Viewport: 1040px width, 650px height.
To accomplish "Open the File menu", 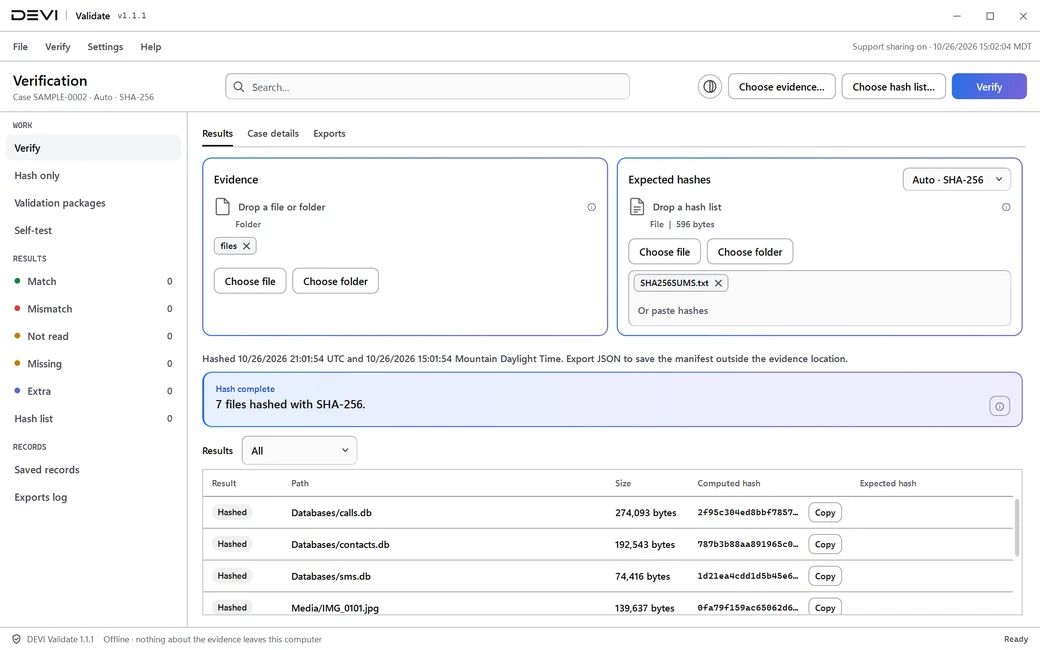I will [21, 47].
